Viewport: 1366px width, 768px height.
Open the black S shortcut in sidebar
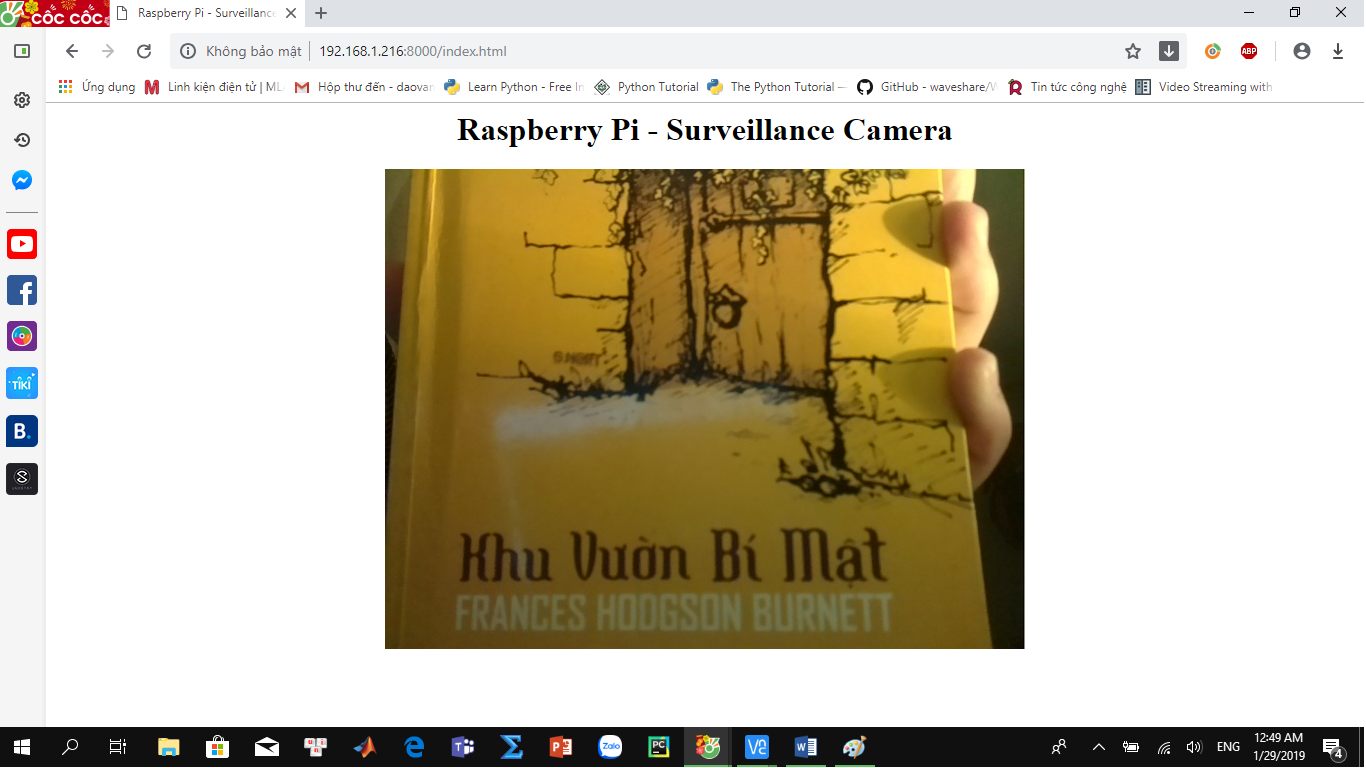coord(22,479)
